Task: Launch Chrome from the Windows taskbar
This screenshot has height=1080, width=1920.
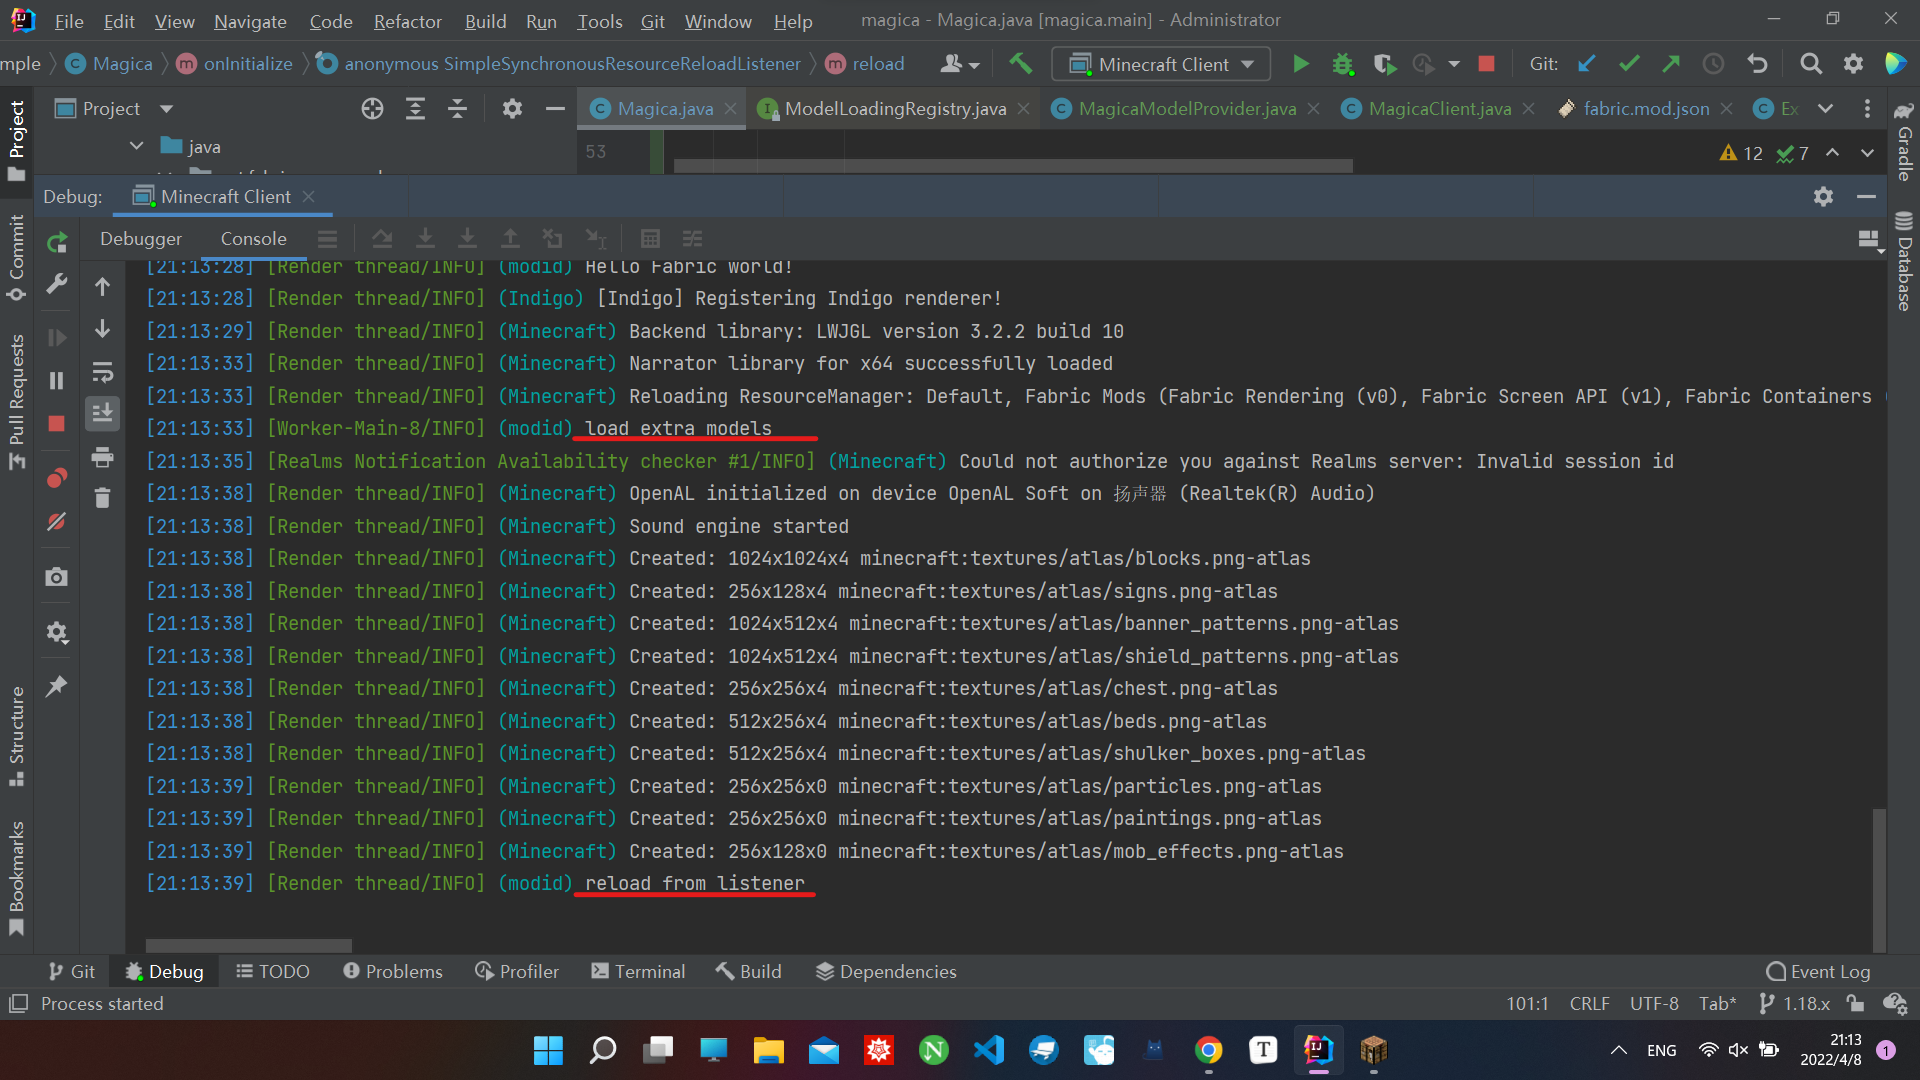Action: pyautogui.click(x=1208, y=1050)
